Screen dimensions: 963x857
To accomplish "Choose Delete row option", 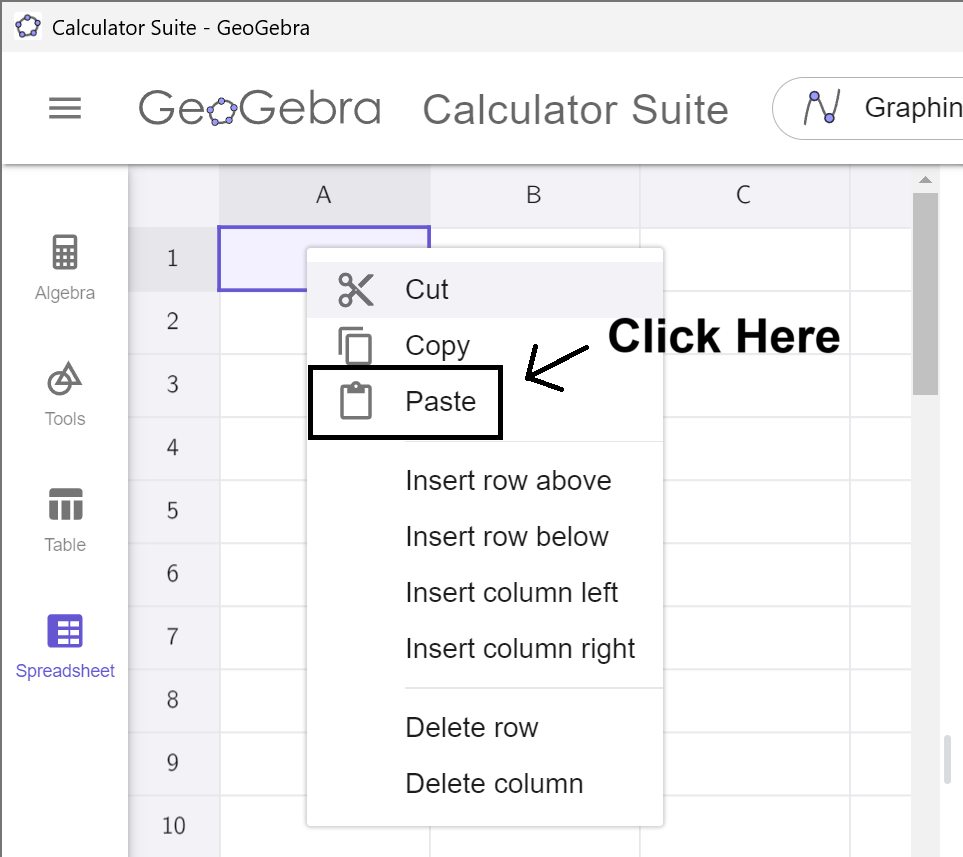I will 485,727.
